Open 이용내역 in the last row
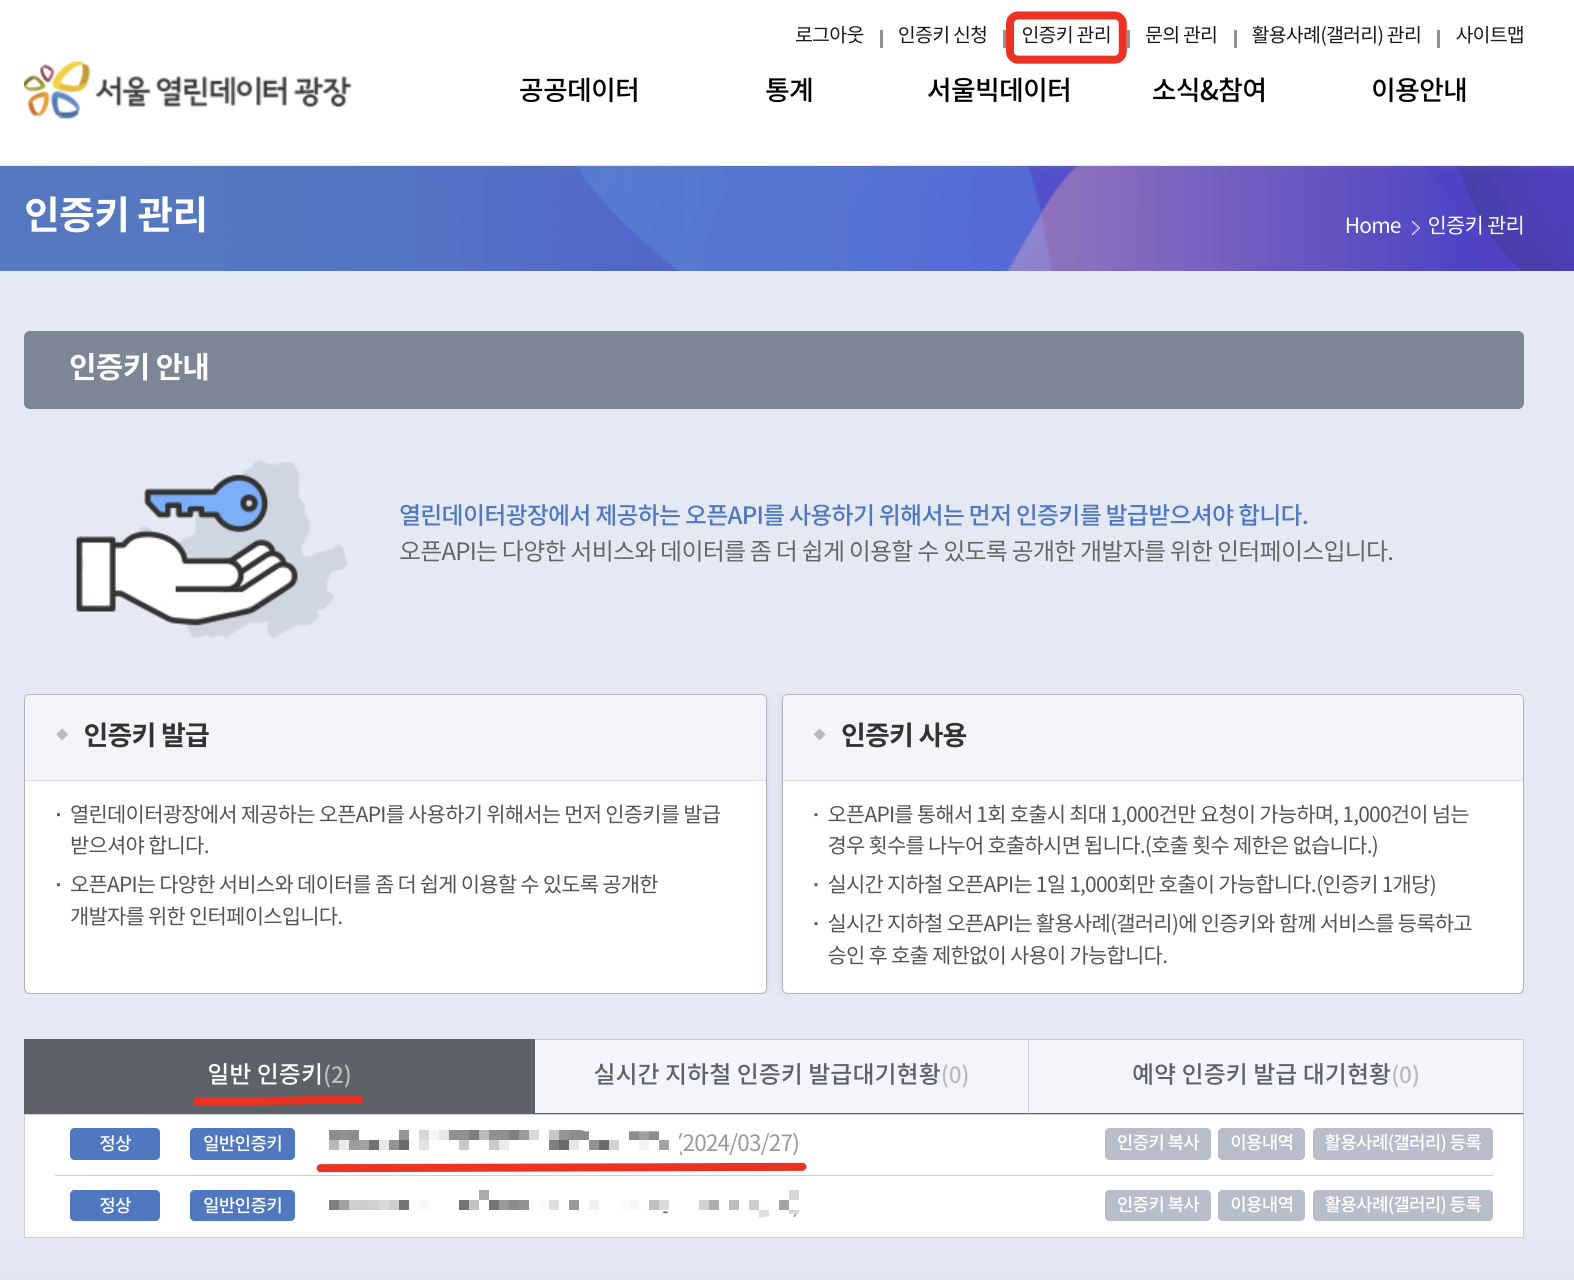The height and width of the screenshot is (1280, 1574). [x=1262, y=1205]
